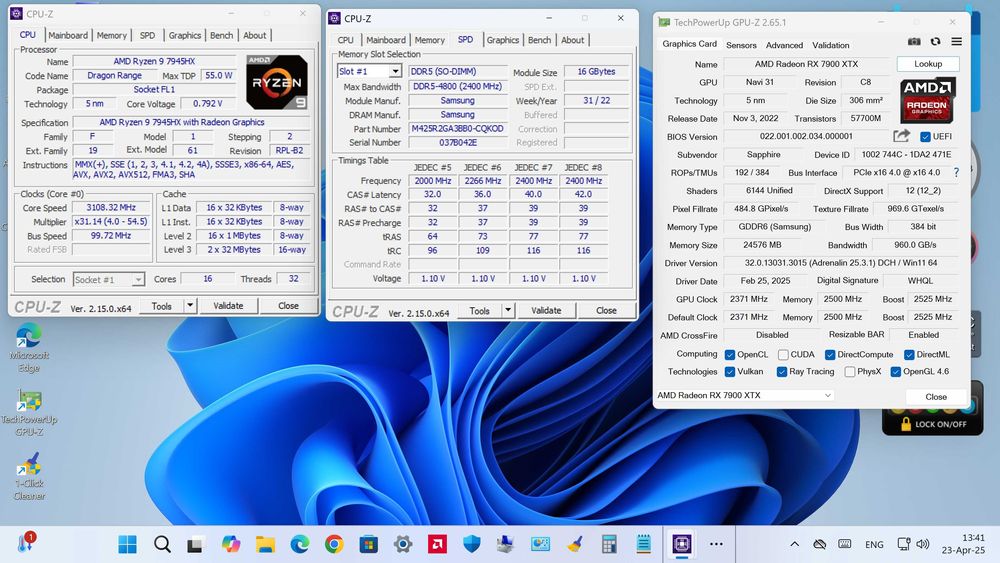Take a GPU-Z screenshot with camera icon

click(914, 42)
